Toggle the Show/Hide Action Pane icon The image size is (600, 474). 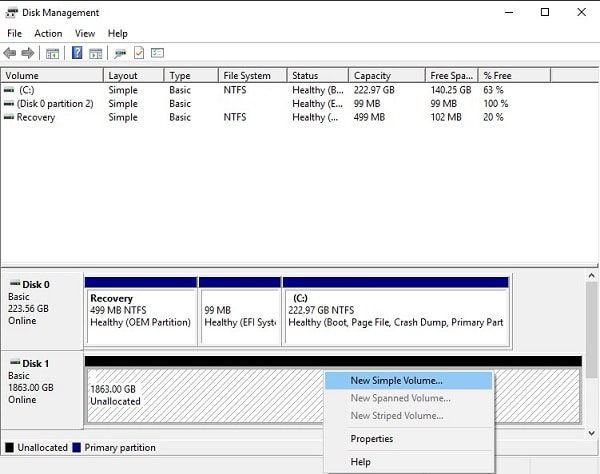(96, 53)
